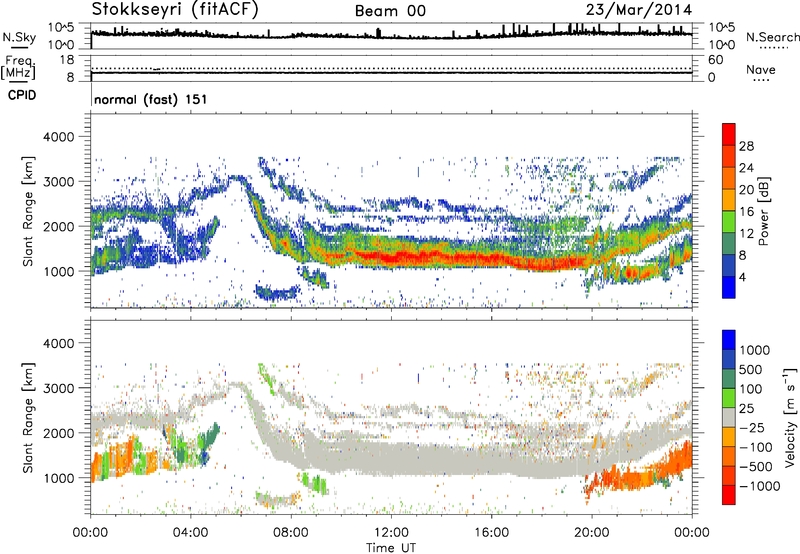Select 'normal (fast) 151' text
The width and height of the screenshot is (800, 554).
[151, 99]
